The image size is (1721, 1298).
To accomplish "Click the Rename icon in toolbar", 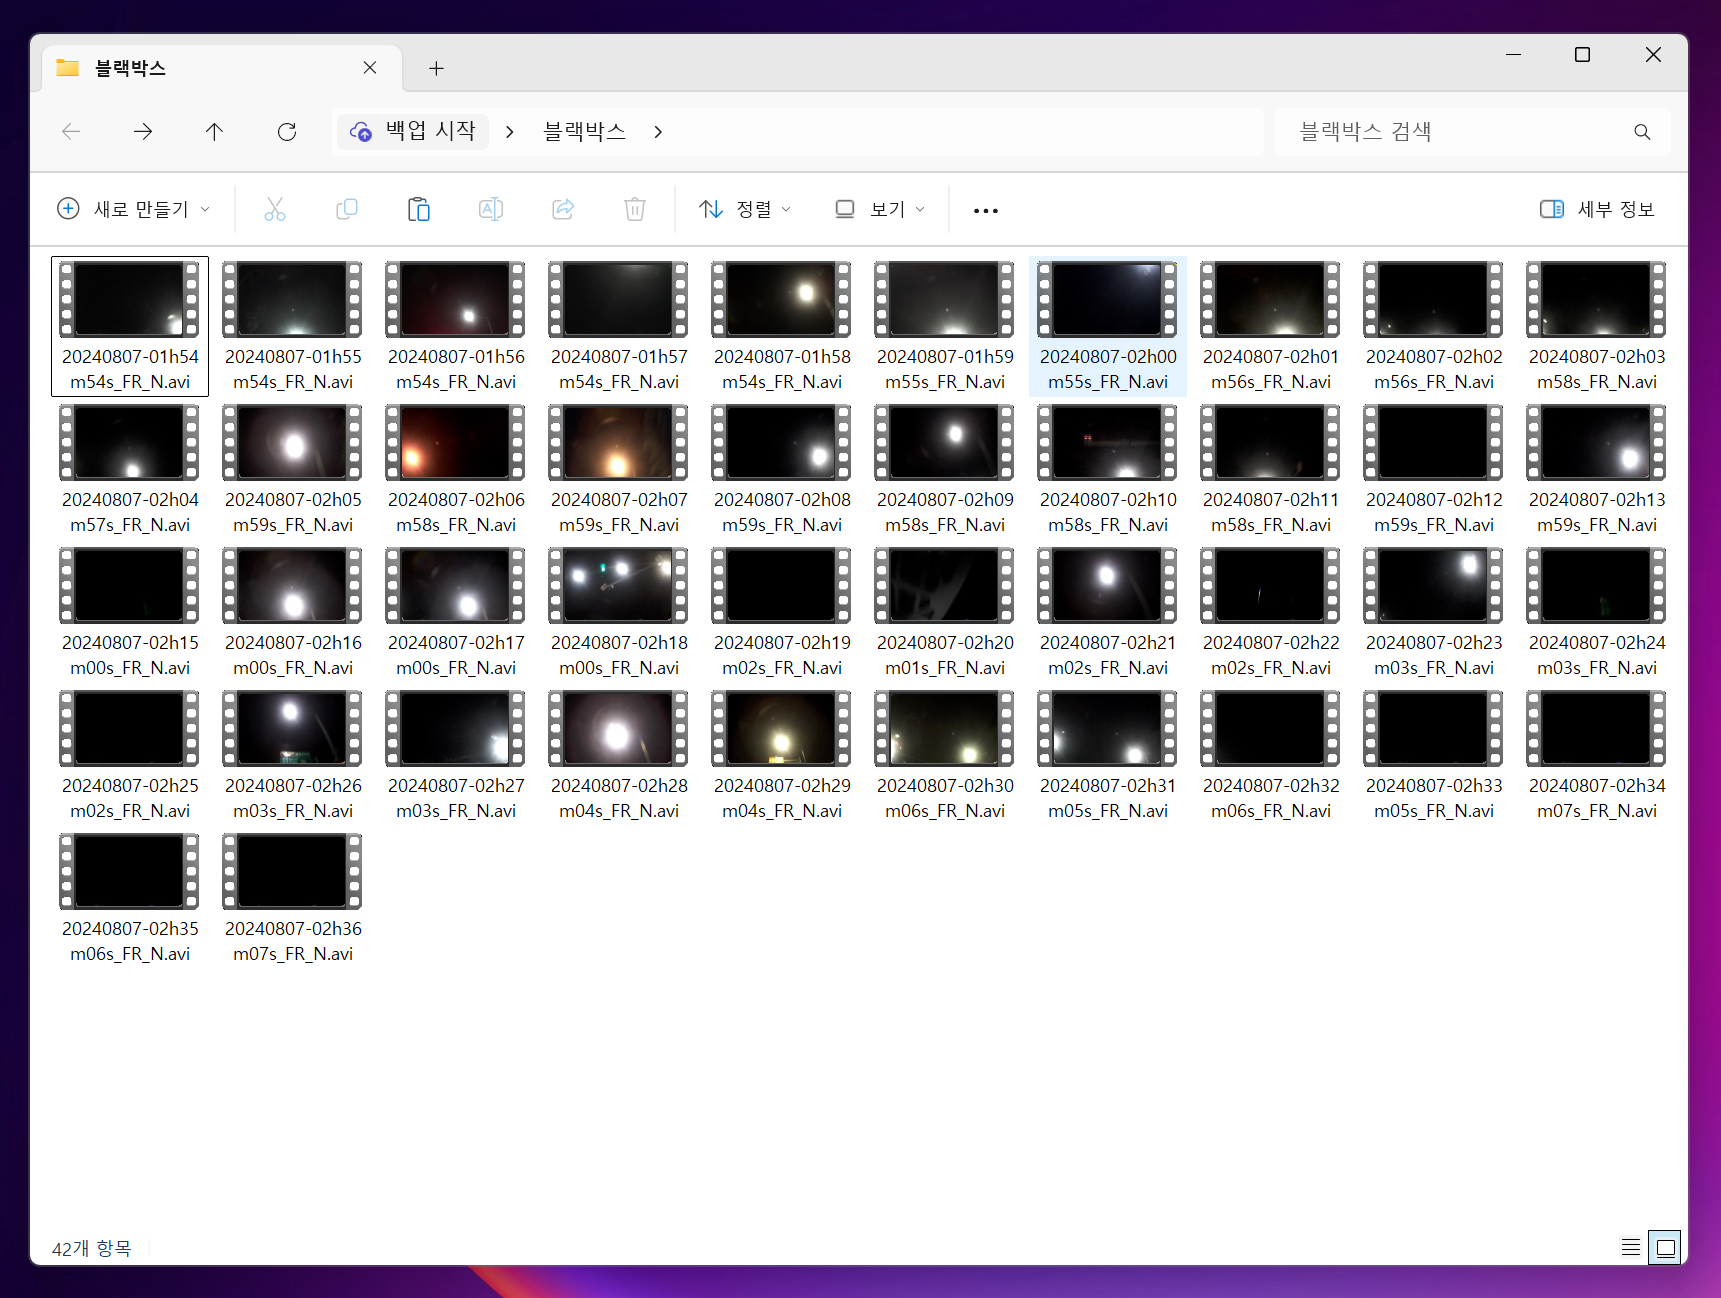I will tap(491, 209).
